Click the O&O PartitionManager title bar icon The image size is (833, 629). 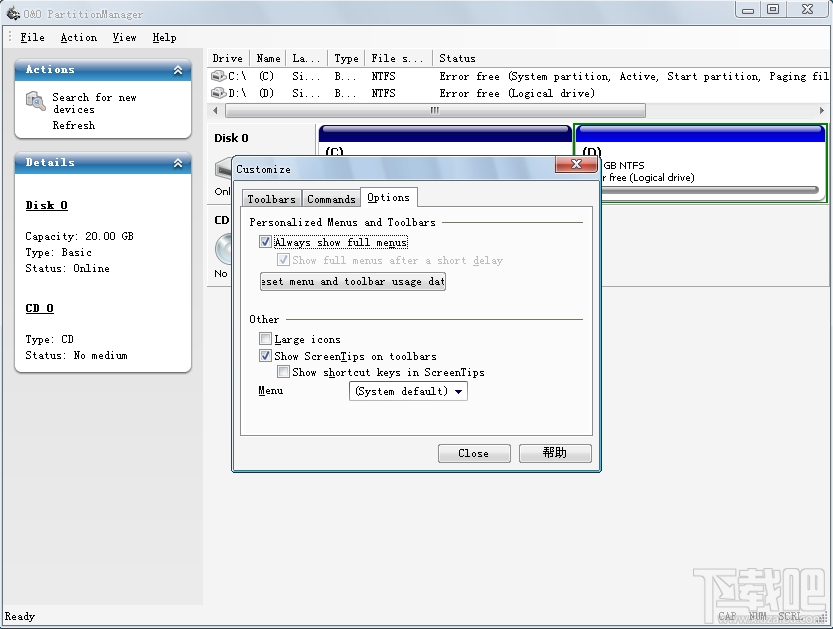click(x=14, y=13)
